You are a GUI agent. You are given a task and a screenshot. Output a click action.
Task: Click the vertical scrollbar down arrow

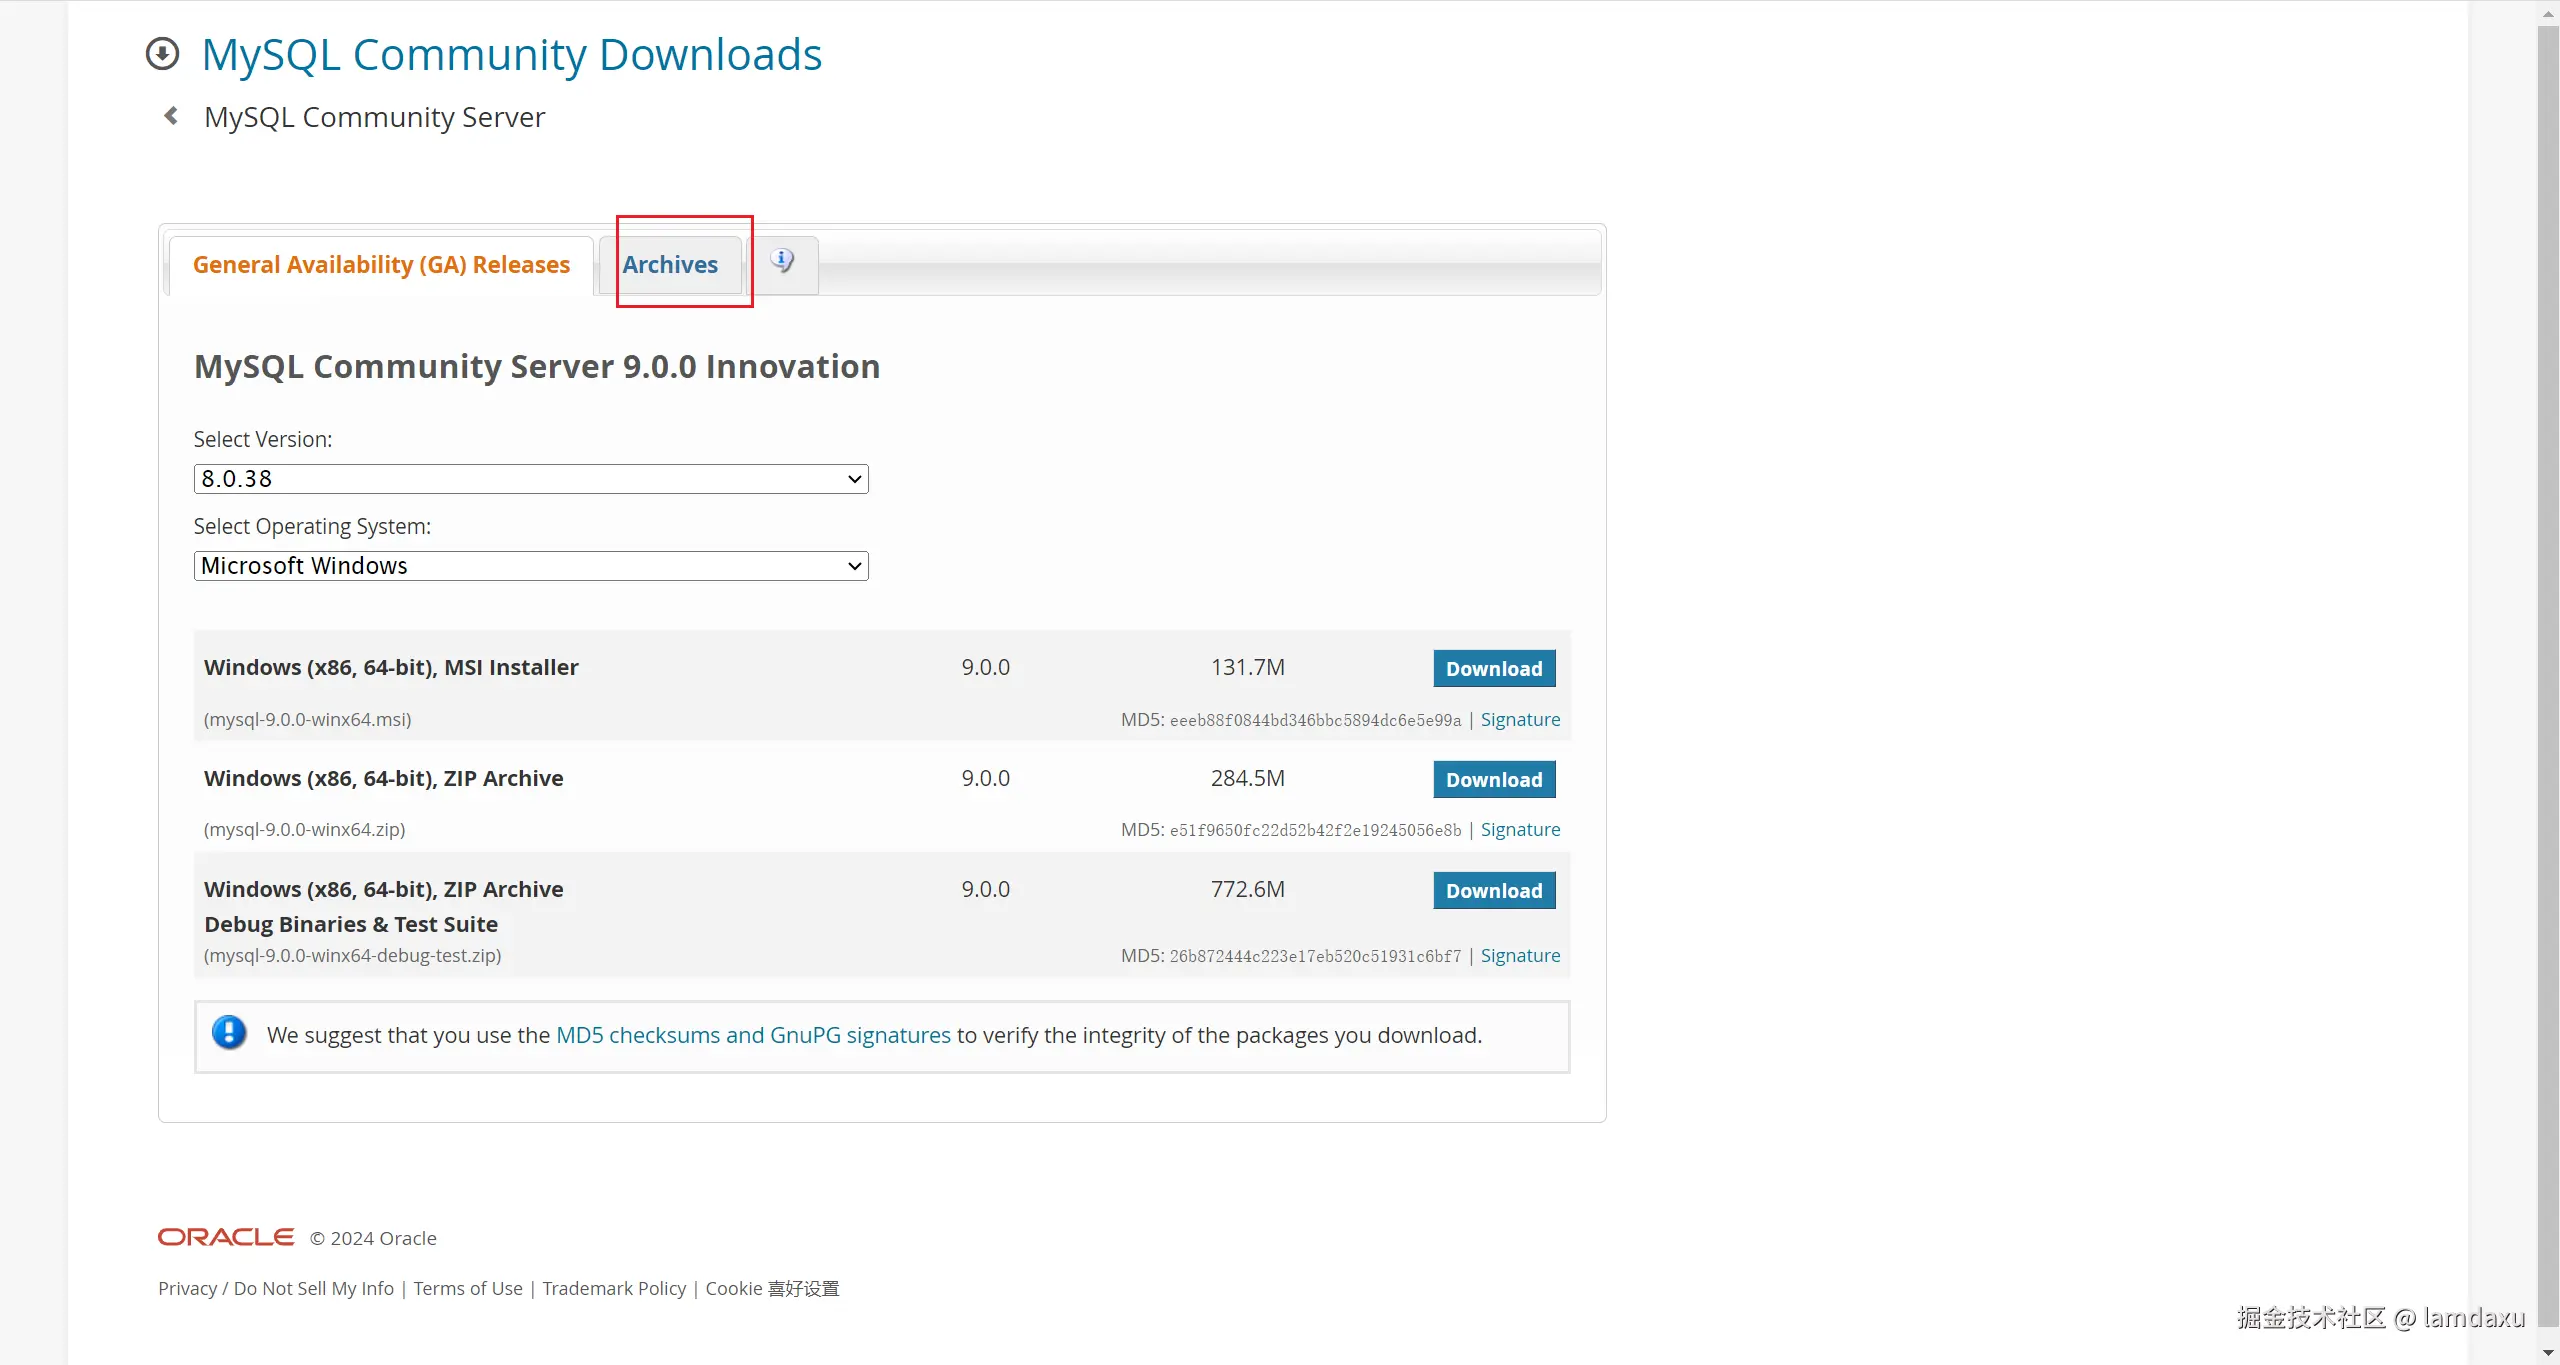[x=2548, y=1353]
